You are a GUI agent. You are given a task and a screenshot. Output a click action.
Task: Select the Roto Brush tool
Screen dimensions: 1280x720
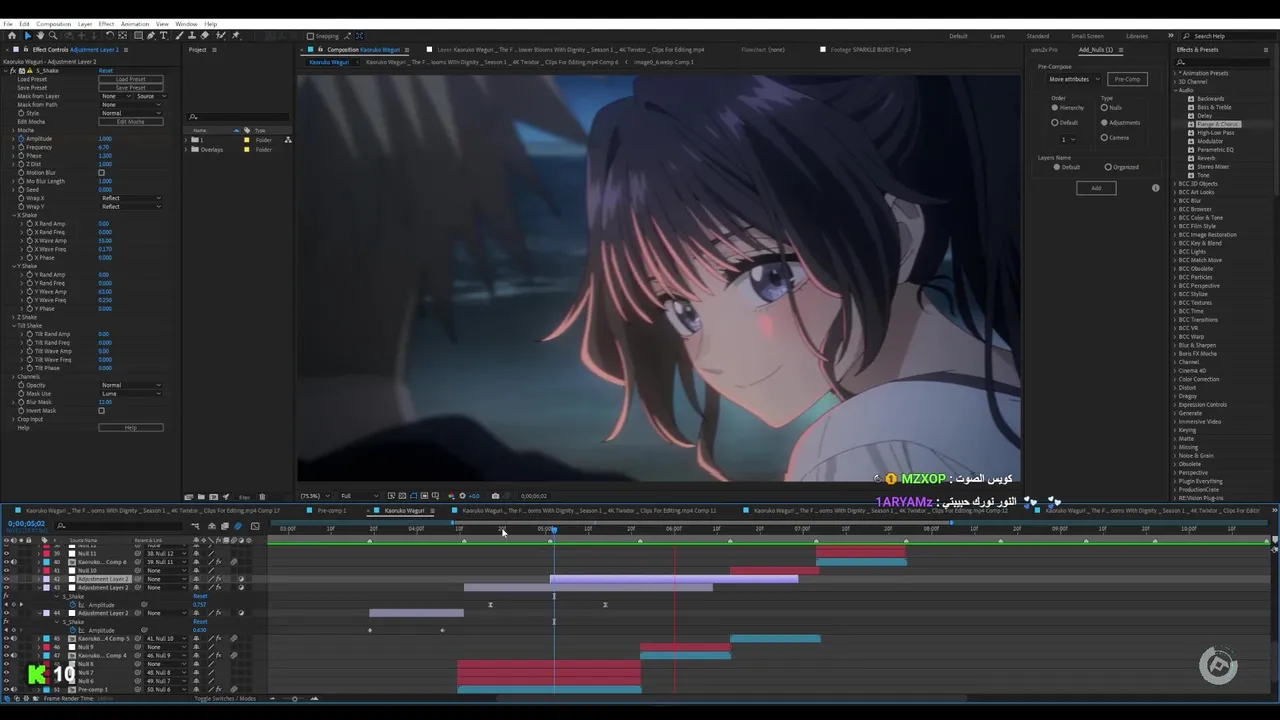[220, 36]
